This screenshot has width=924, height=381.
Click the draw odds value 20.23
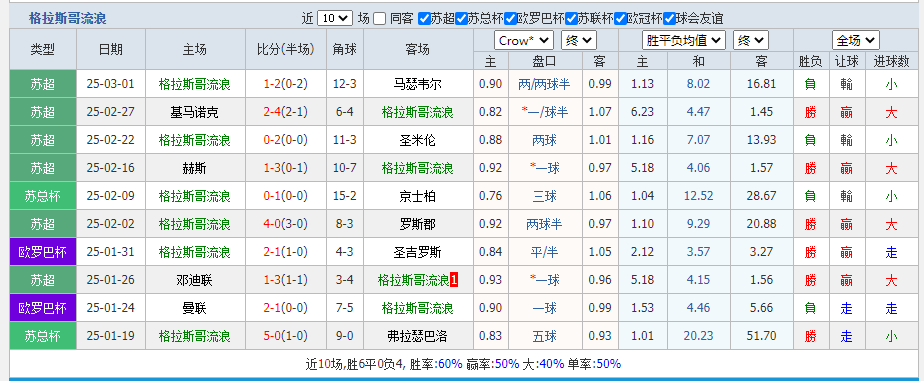point(698,336)
